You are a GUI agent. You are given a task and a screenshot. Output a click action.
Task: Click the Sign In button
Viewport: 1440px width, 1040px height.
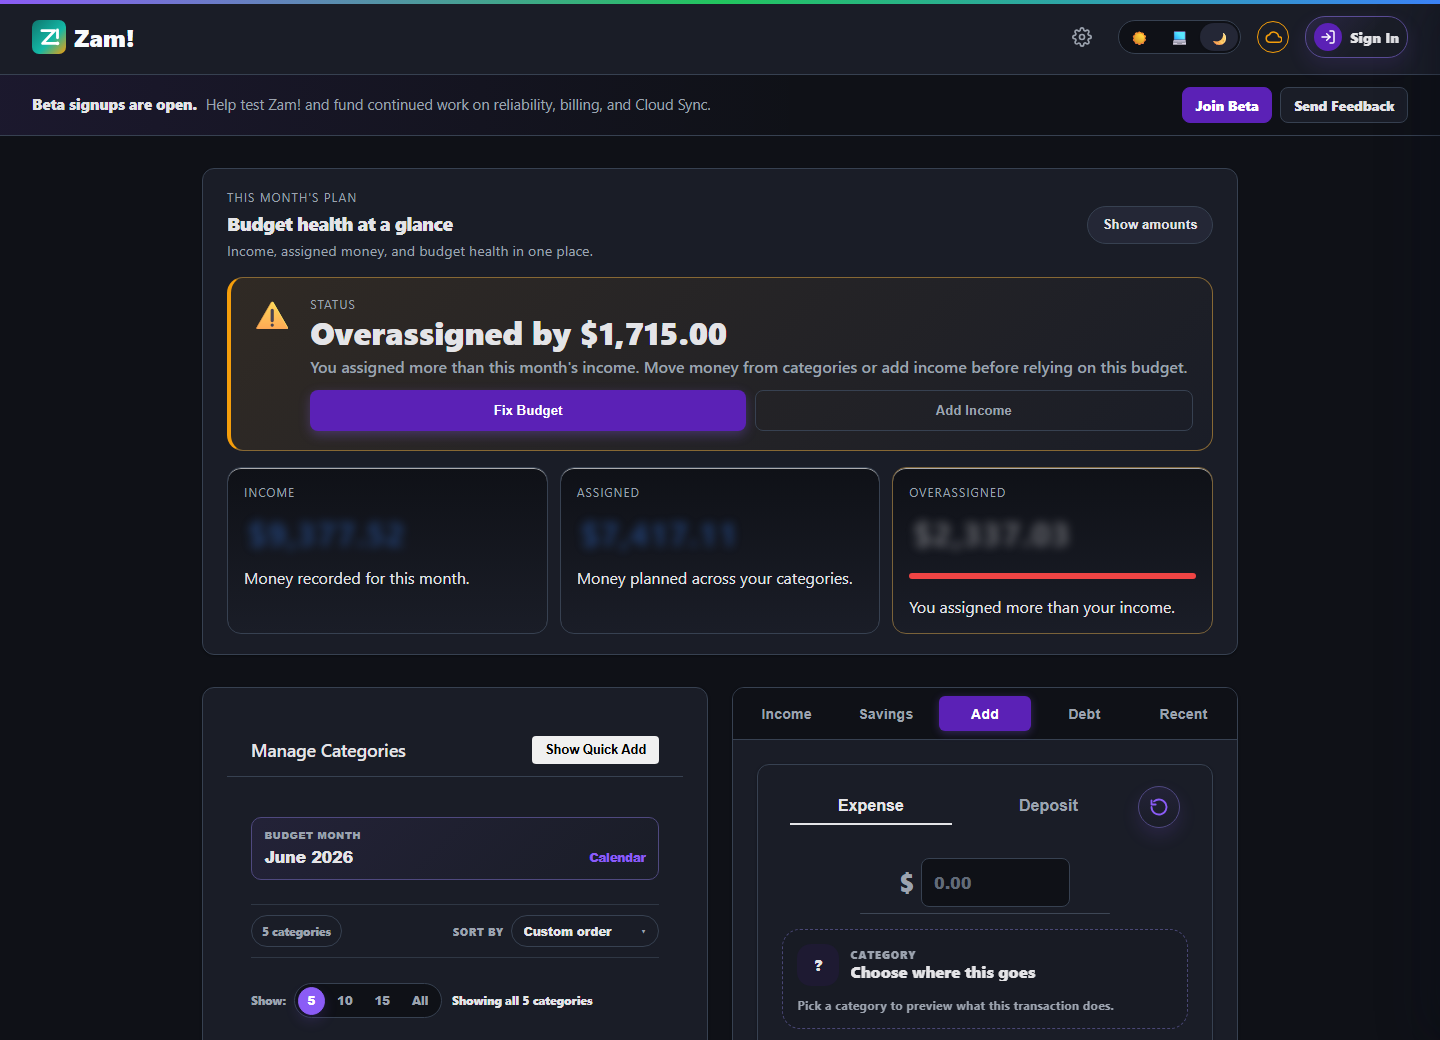pyautogui.click(x=1356, y=38)
